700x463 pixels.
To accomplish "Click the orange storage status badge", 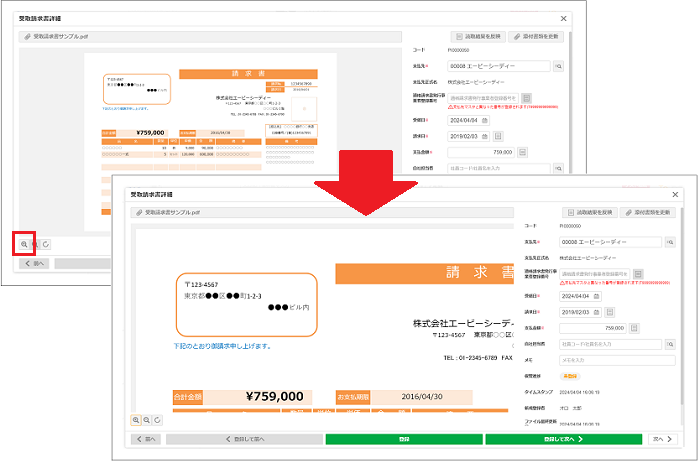I will pos(570,376).
